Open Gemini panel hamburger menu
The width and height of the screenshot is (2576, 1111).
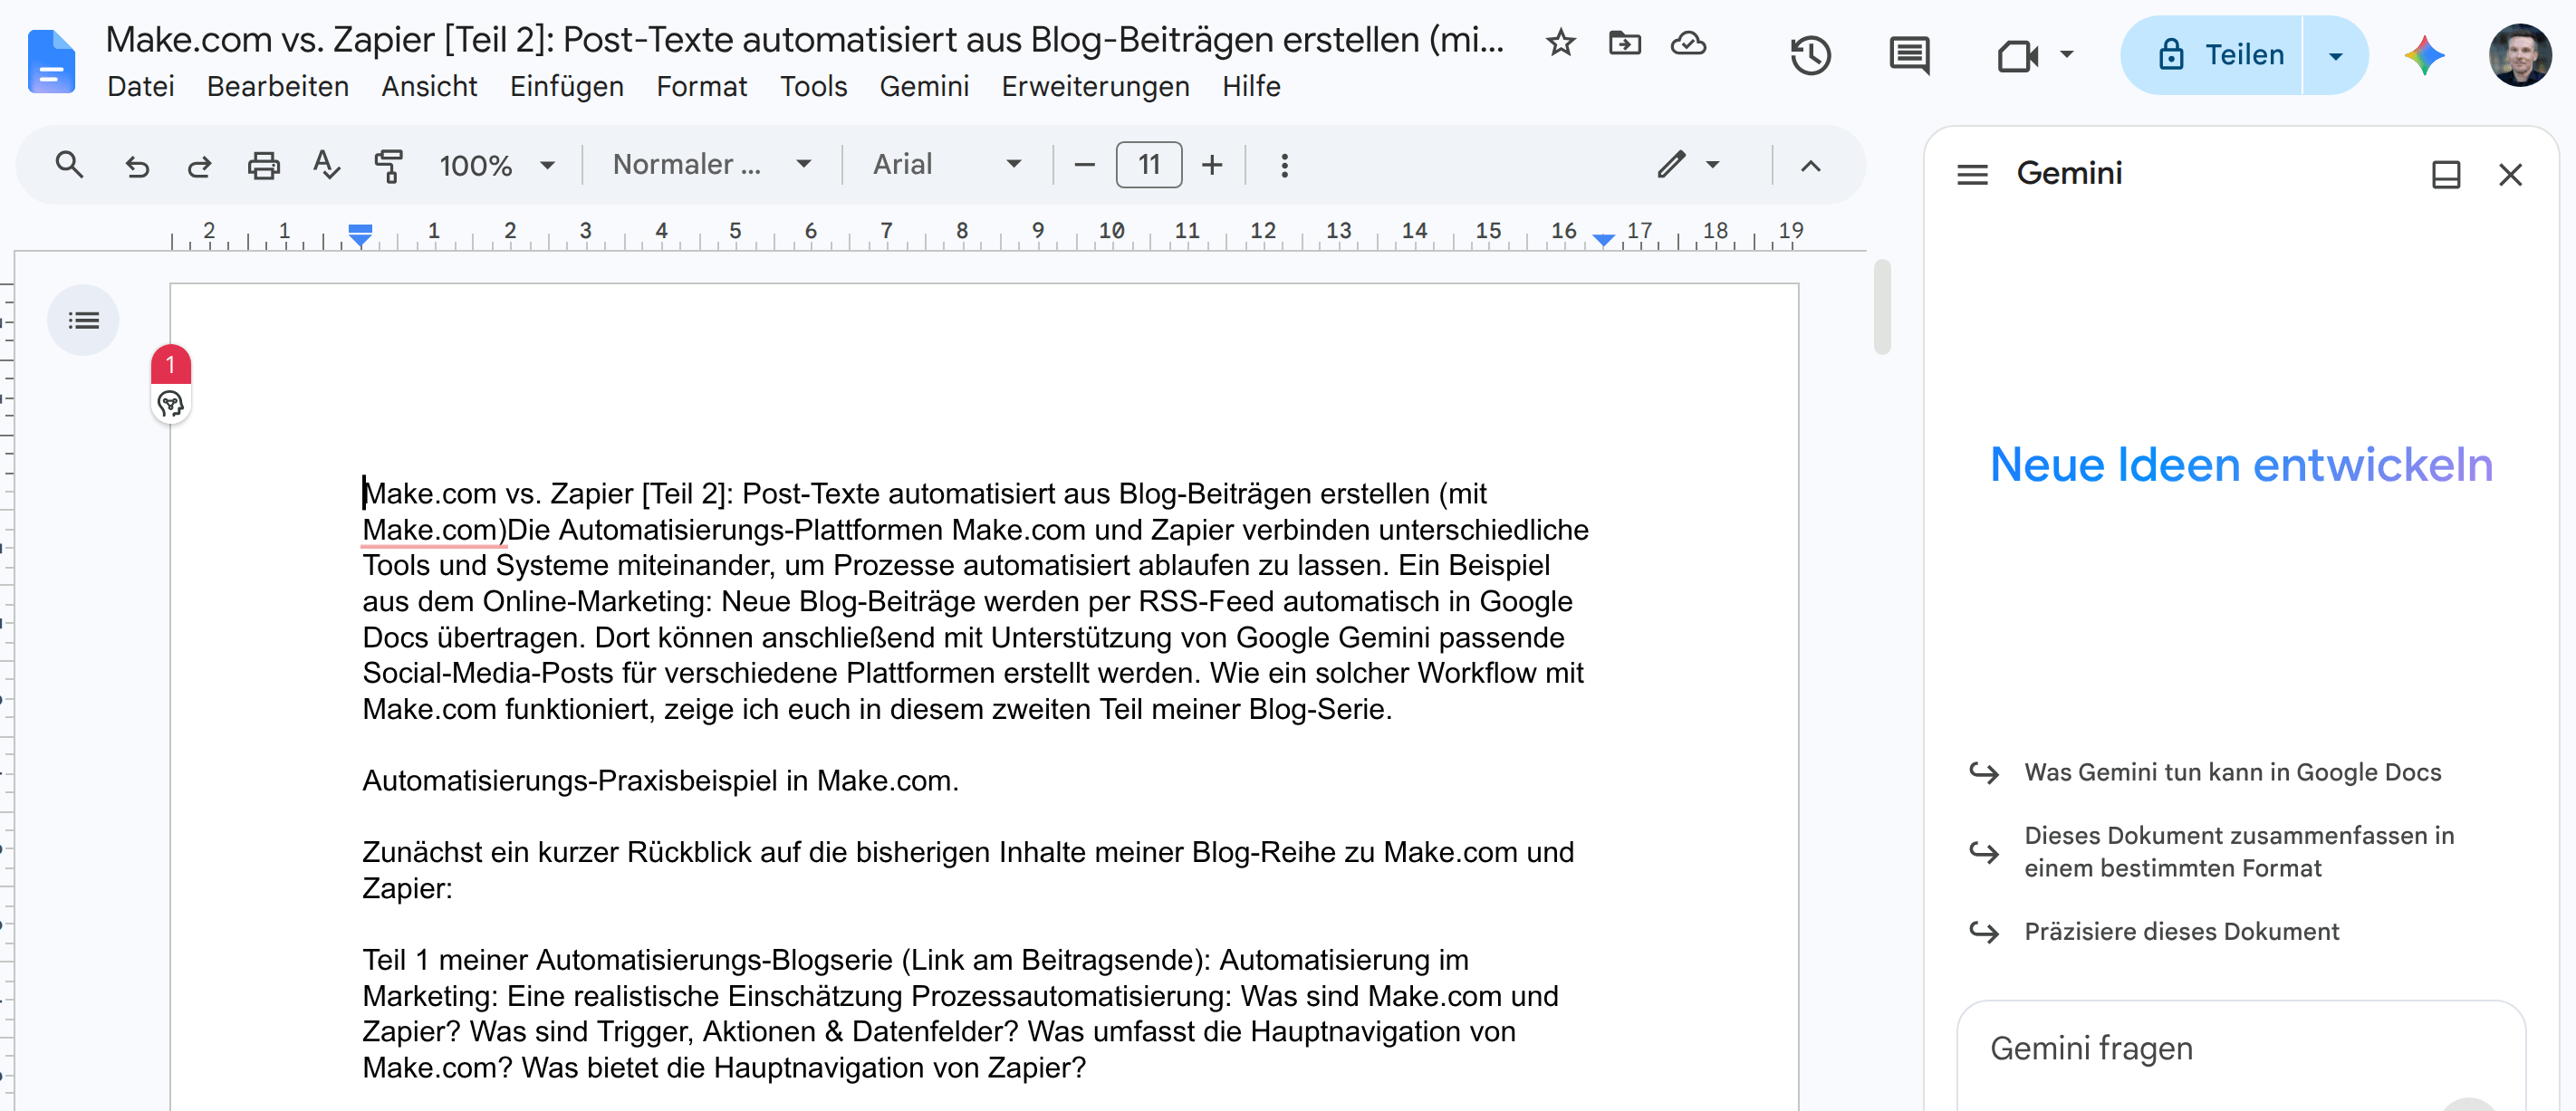pyautogui.click(x=1972, y=174)
